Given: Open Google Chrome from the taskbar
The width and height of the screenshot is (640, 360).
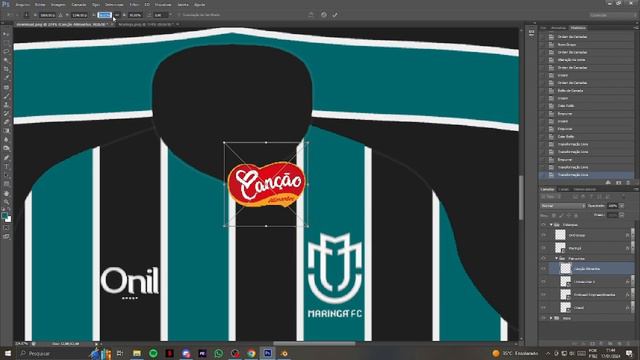Looking at the screenshot, I should coord(251,353).
